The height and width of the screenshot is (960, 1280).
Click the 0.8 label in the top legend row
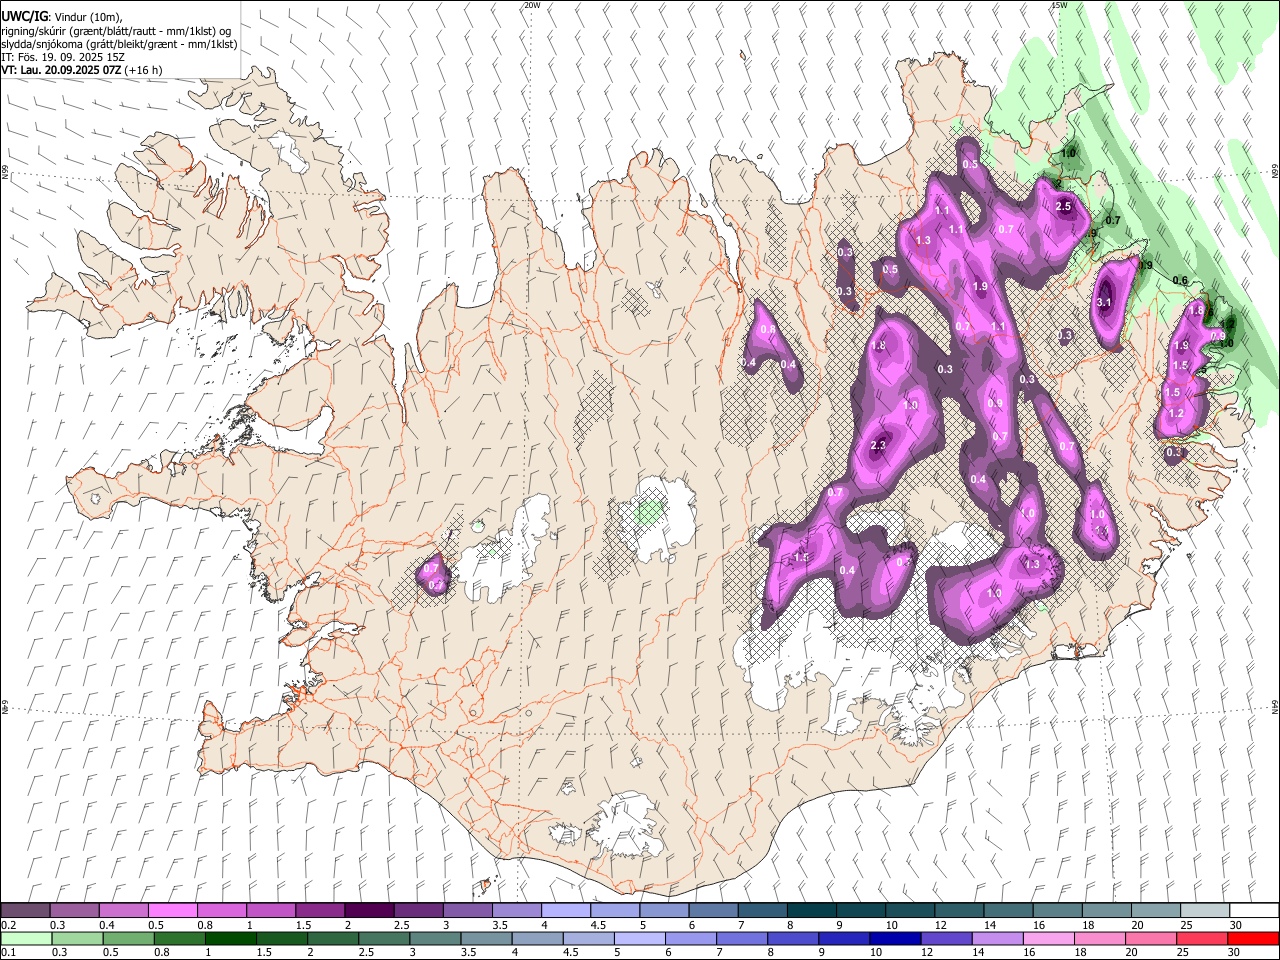(205, 925)
